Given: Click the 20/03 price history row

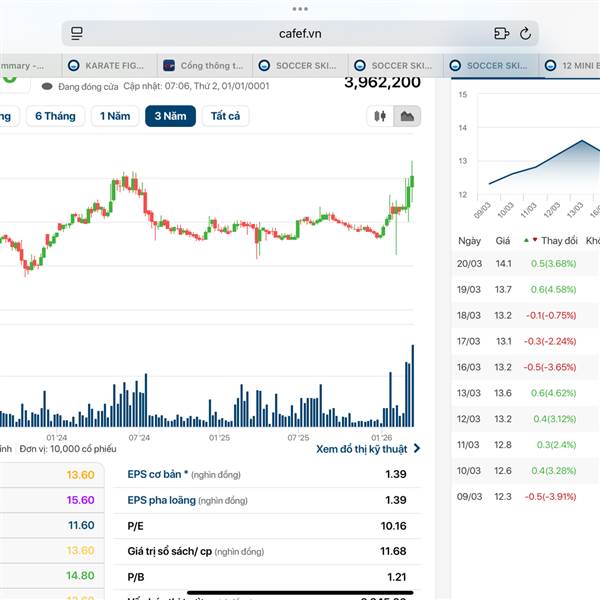Looking at the screenshot, I should (526, 264).
